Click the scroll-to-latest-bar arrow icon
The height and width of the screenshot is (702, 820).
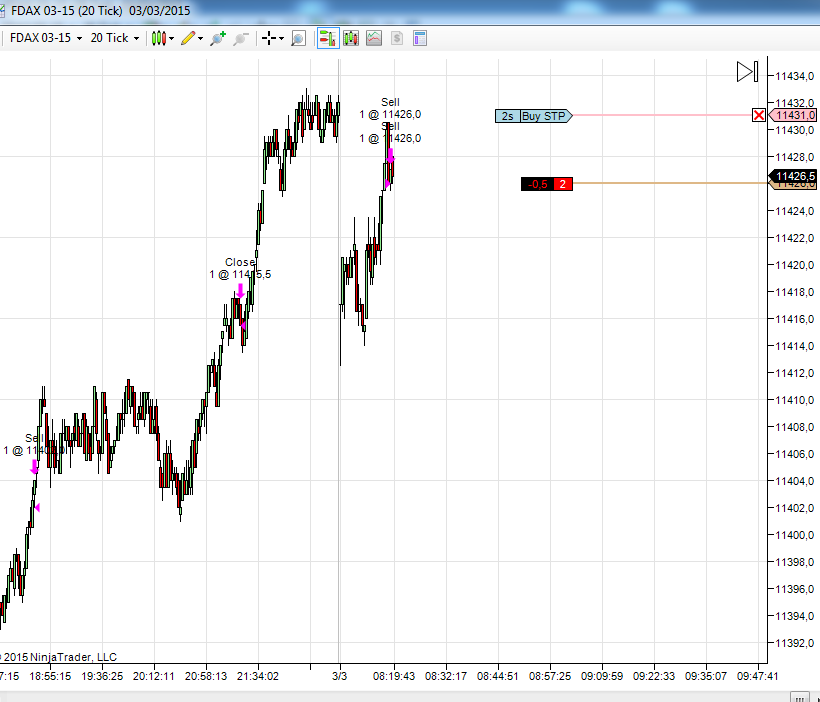[747, 72]
